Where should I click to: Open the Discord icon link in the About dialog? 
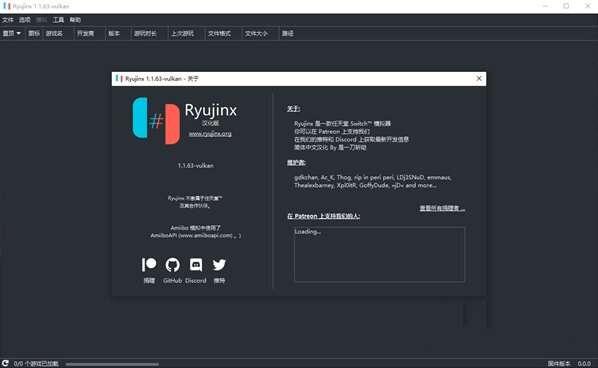pyautogui.click(x=196, y=264)
